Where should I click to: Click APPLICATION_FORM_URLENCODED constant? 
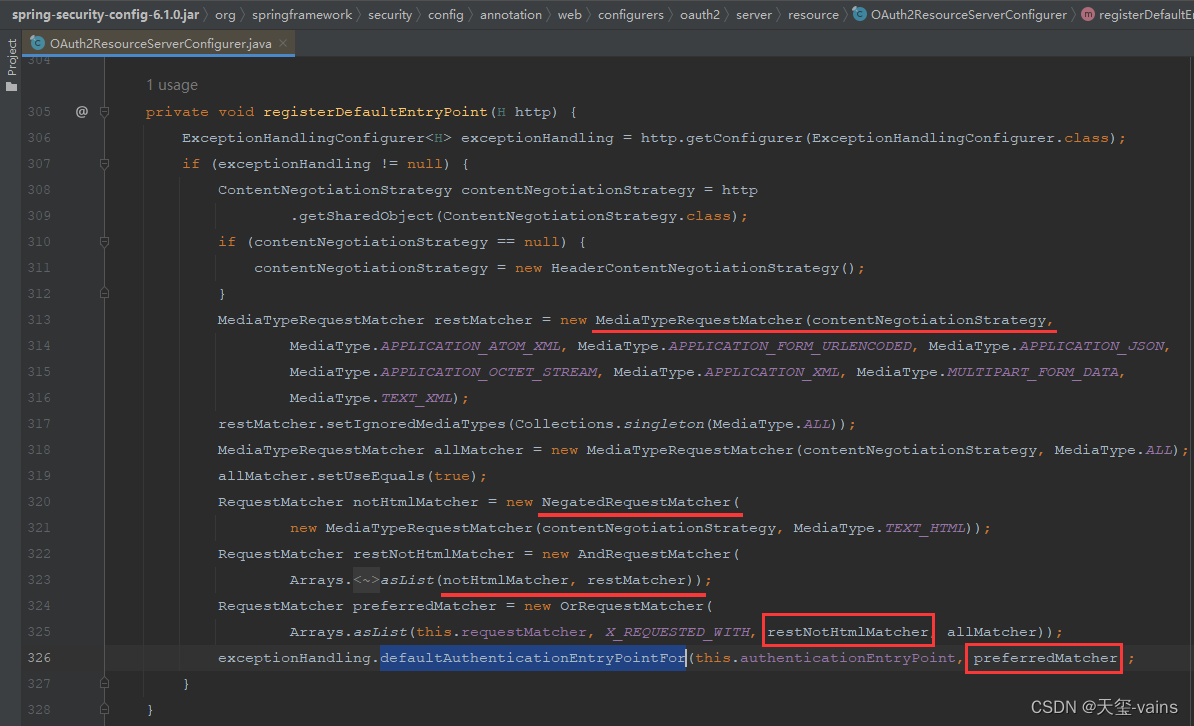(x=790, y=346)
